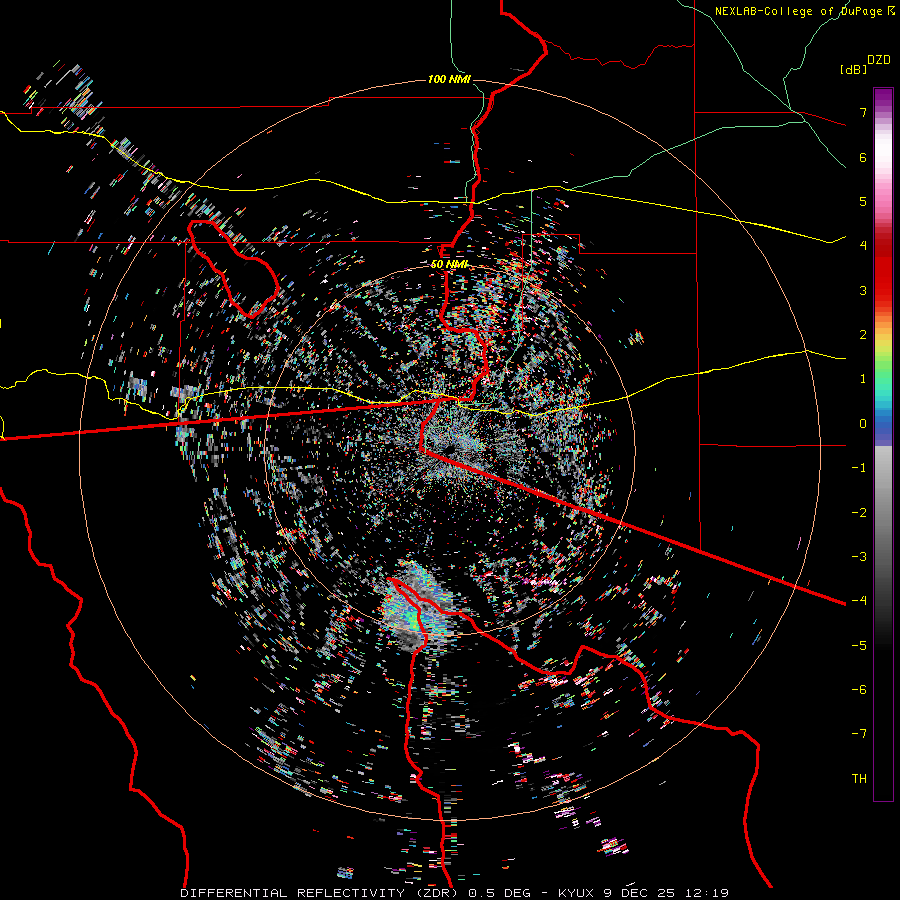Click the 3 value on color scale
The width and height of the screenshot is (900, 900).
pyautogui.click(x=863, y=290)
